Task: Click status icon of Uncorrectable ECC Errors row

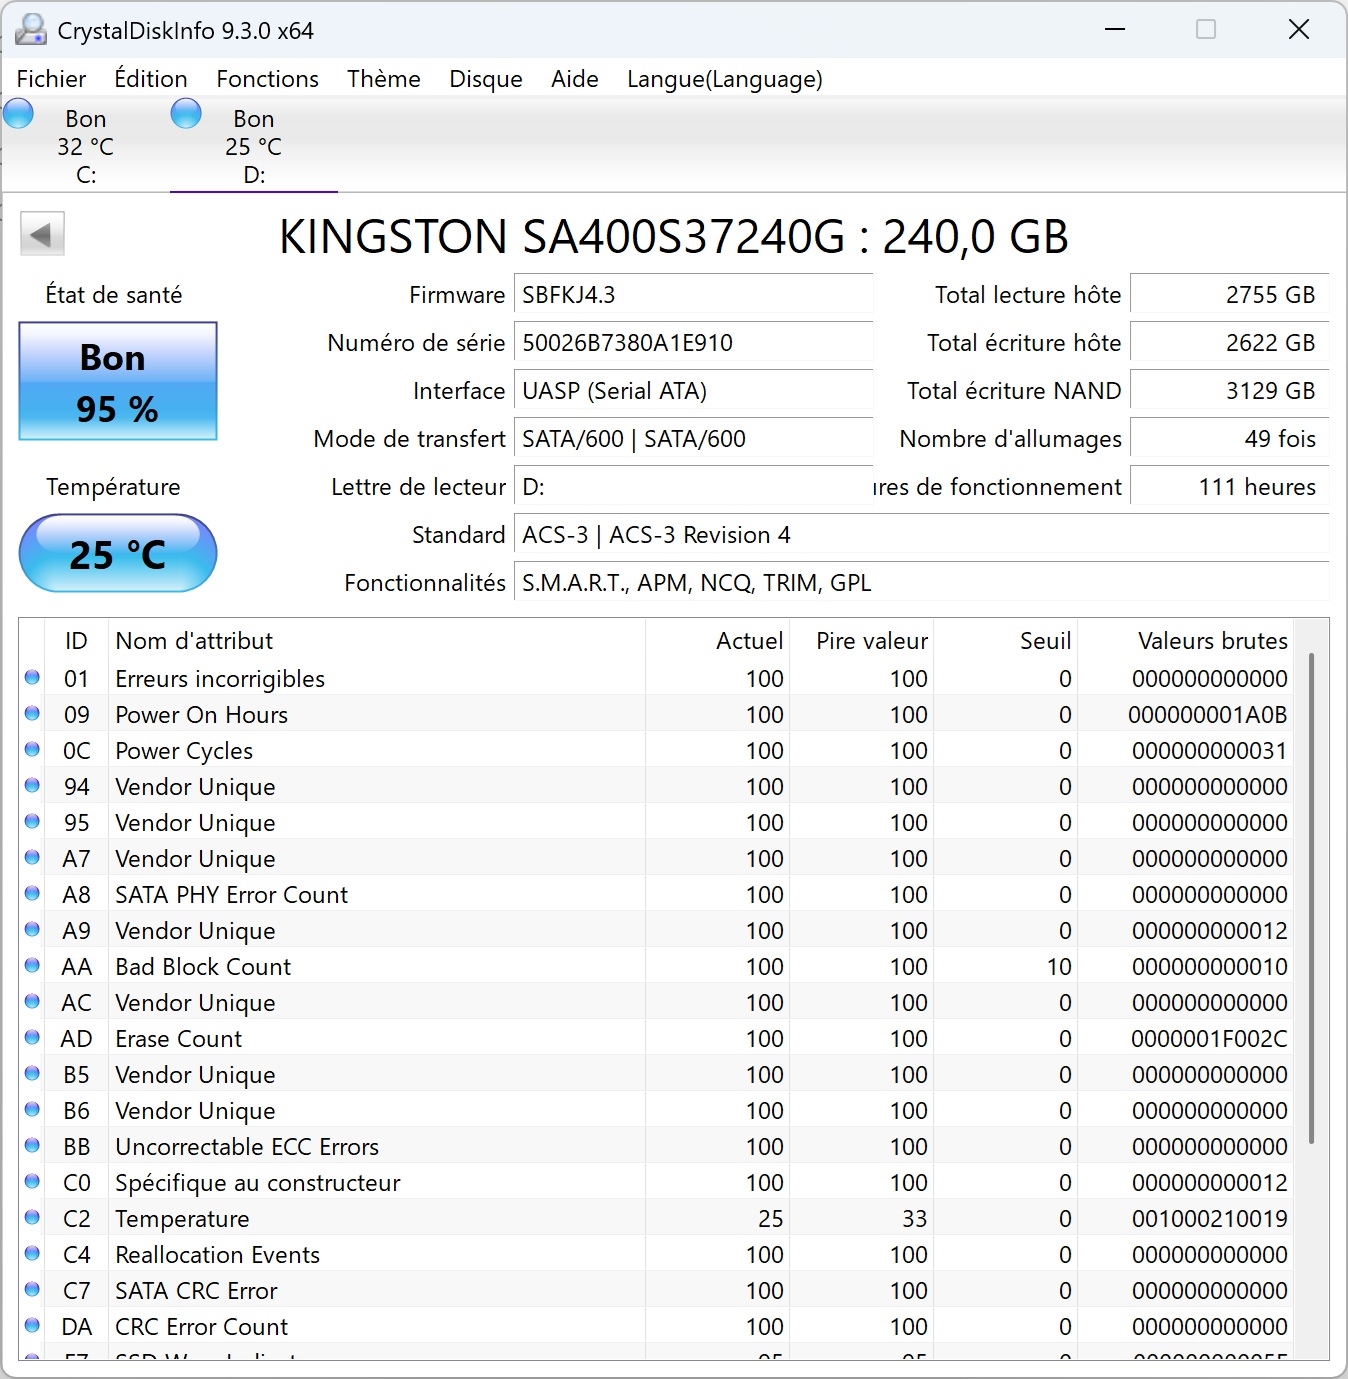Action: (x=32, y=1146)
